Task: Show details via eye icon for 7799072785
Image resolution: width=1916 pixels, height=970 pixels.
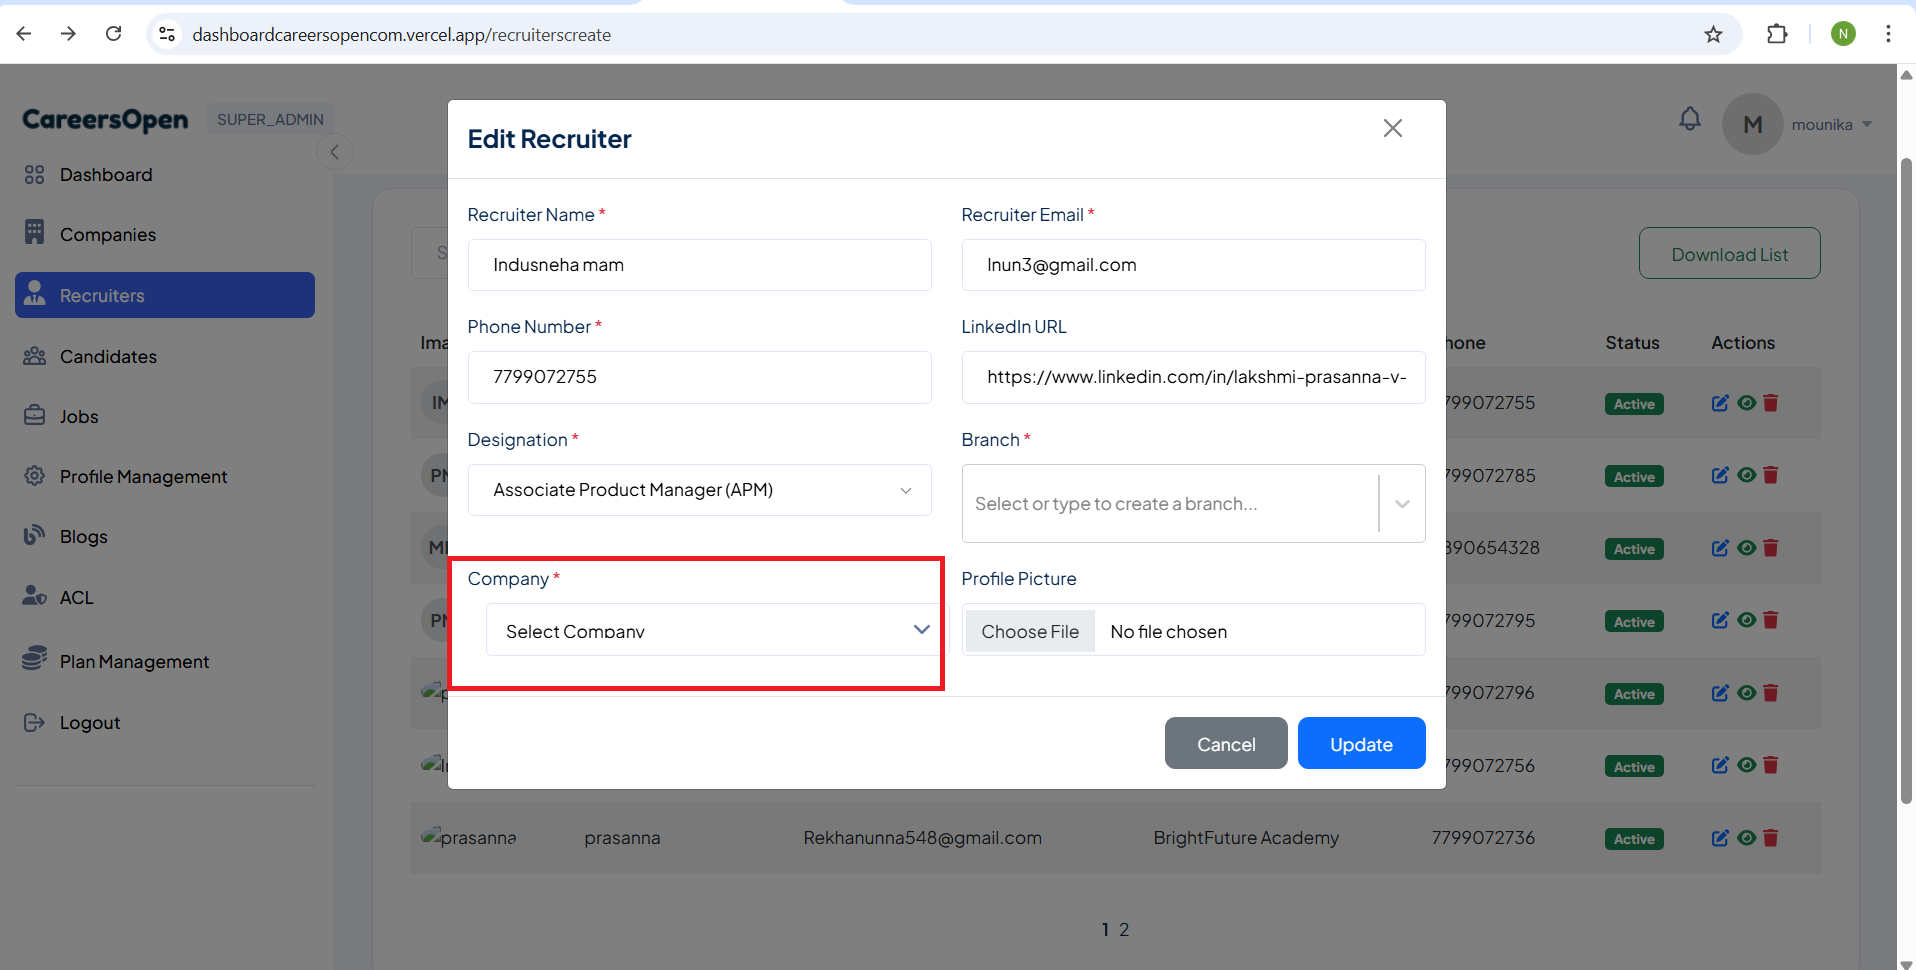Action: pyautogui.click(x=1746, y=475)
